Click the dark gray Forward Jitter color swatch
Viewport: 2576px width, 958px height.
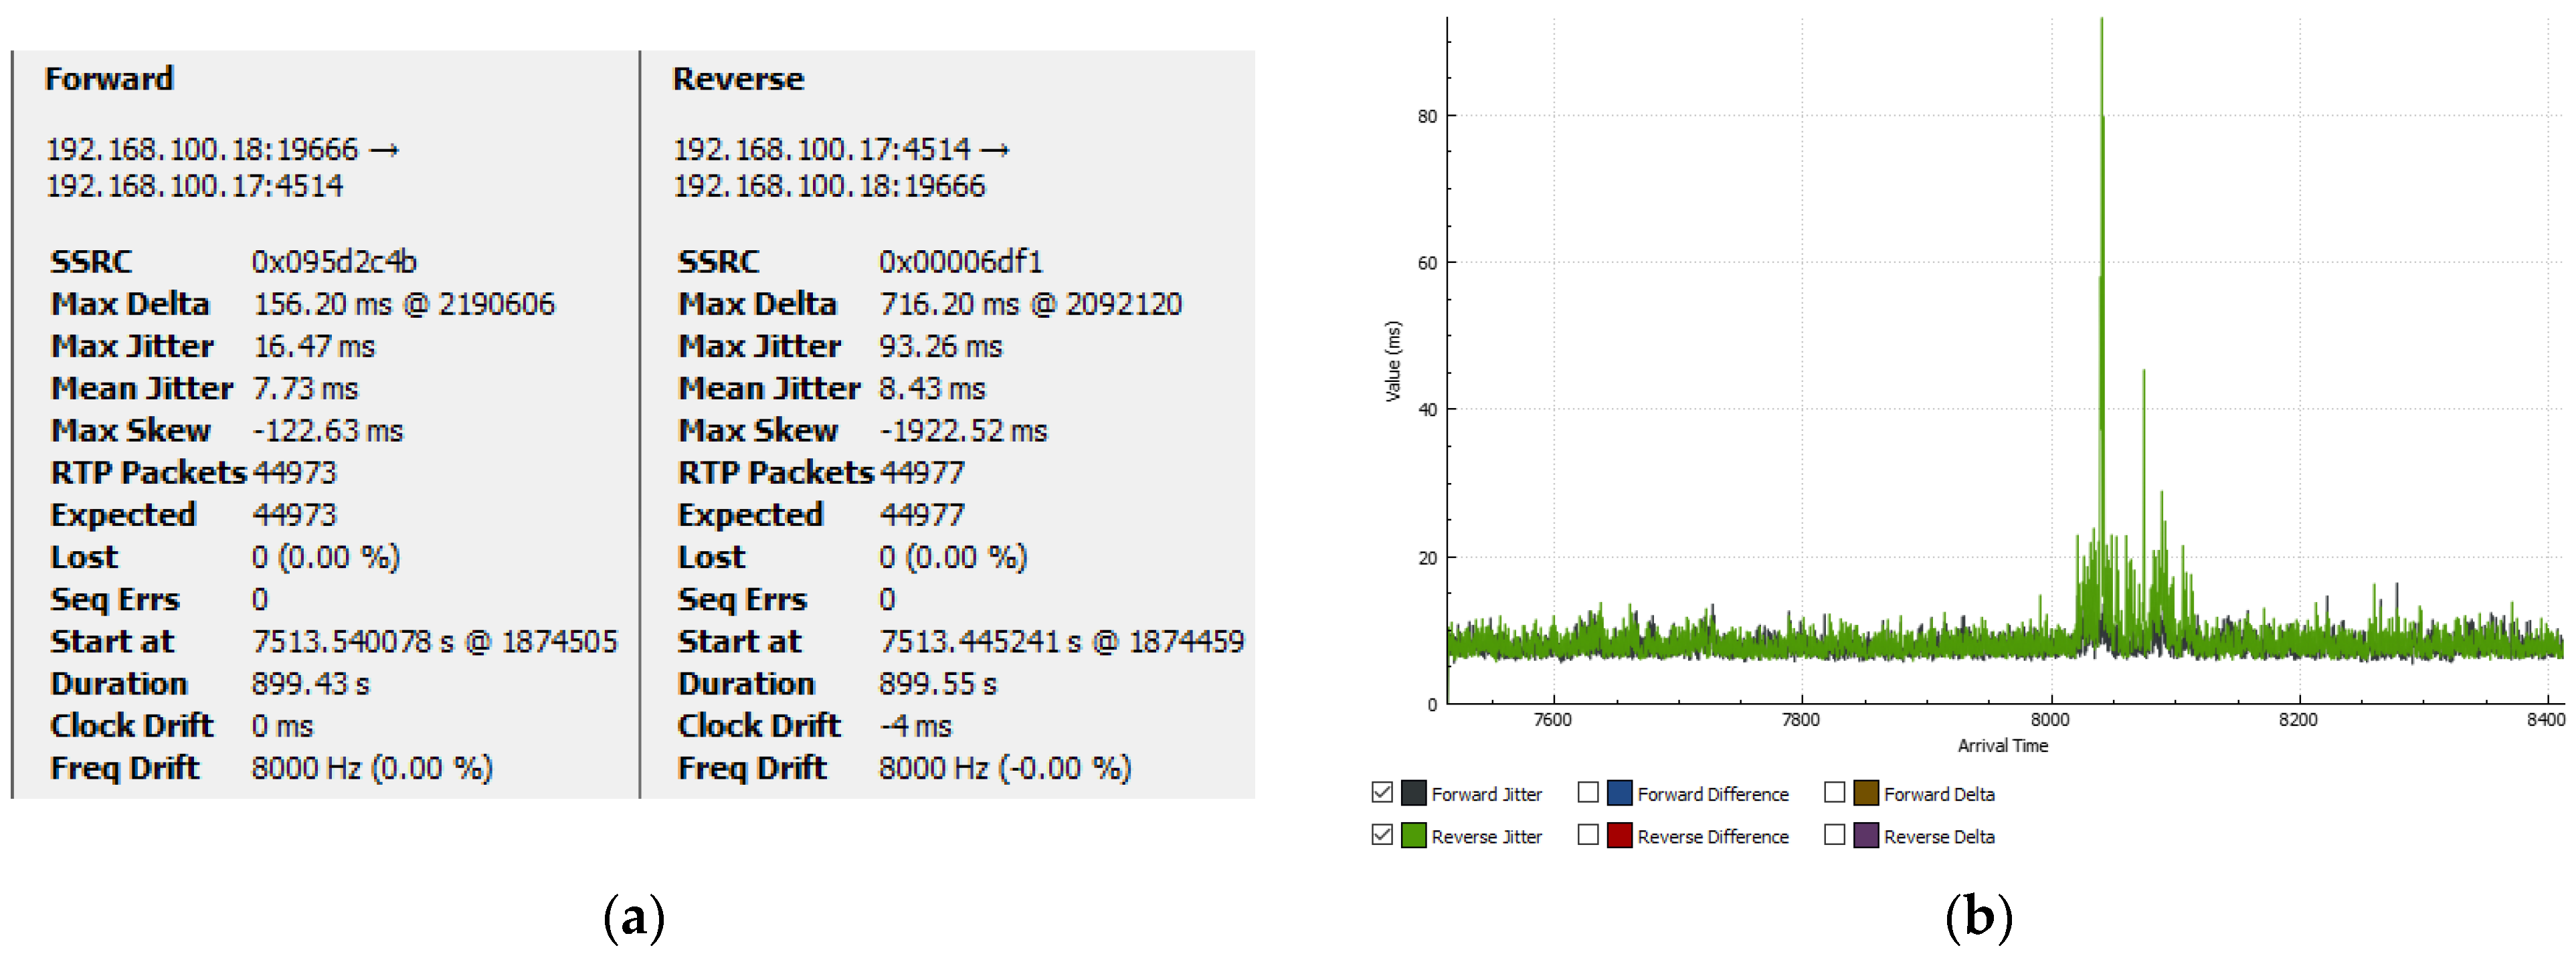1413,793
